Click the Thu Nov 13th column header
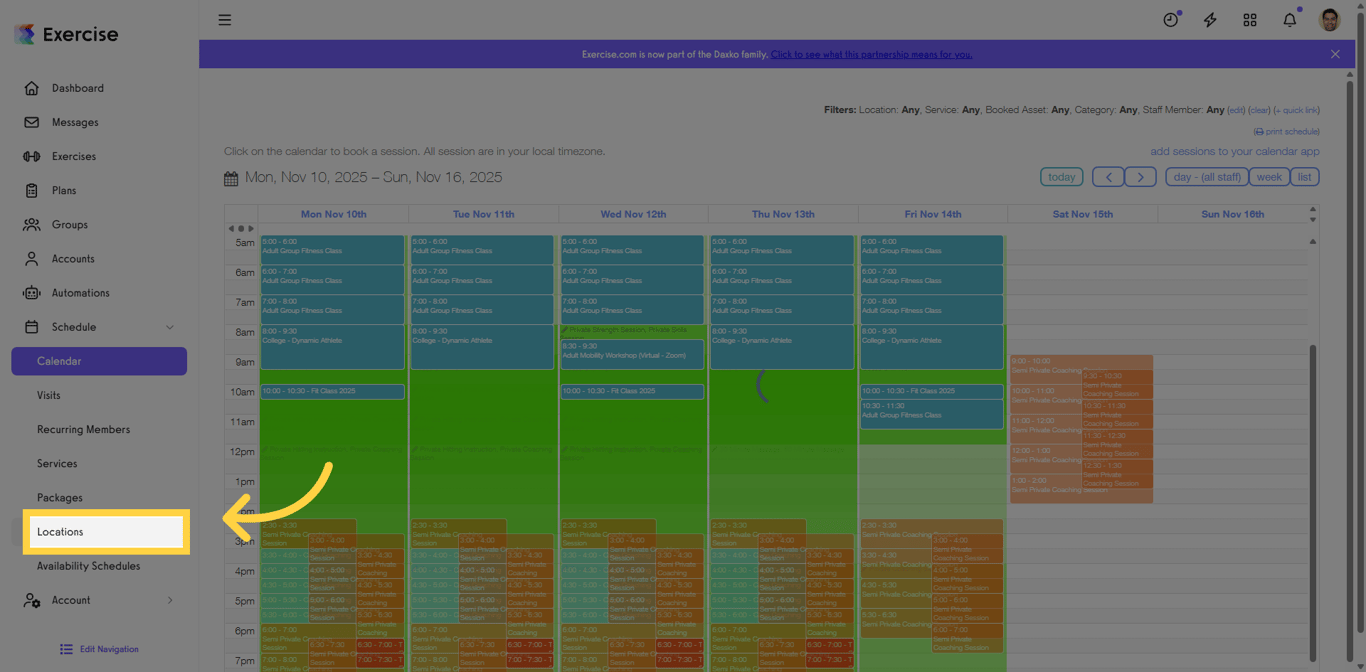1366x672 pixels. [783, 214]
